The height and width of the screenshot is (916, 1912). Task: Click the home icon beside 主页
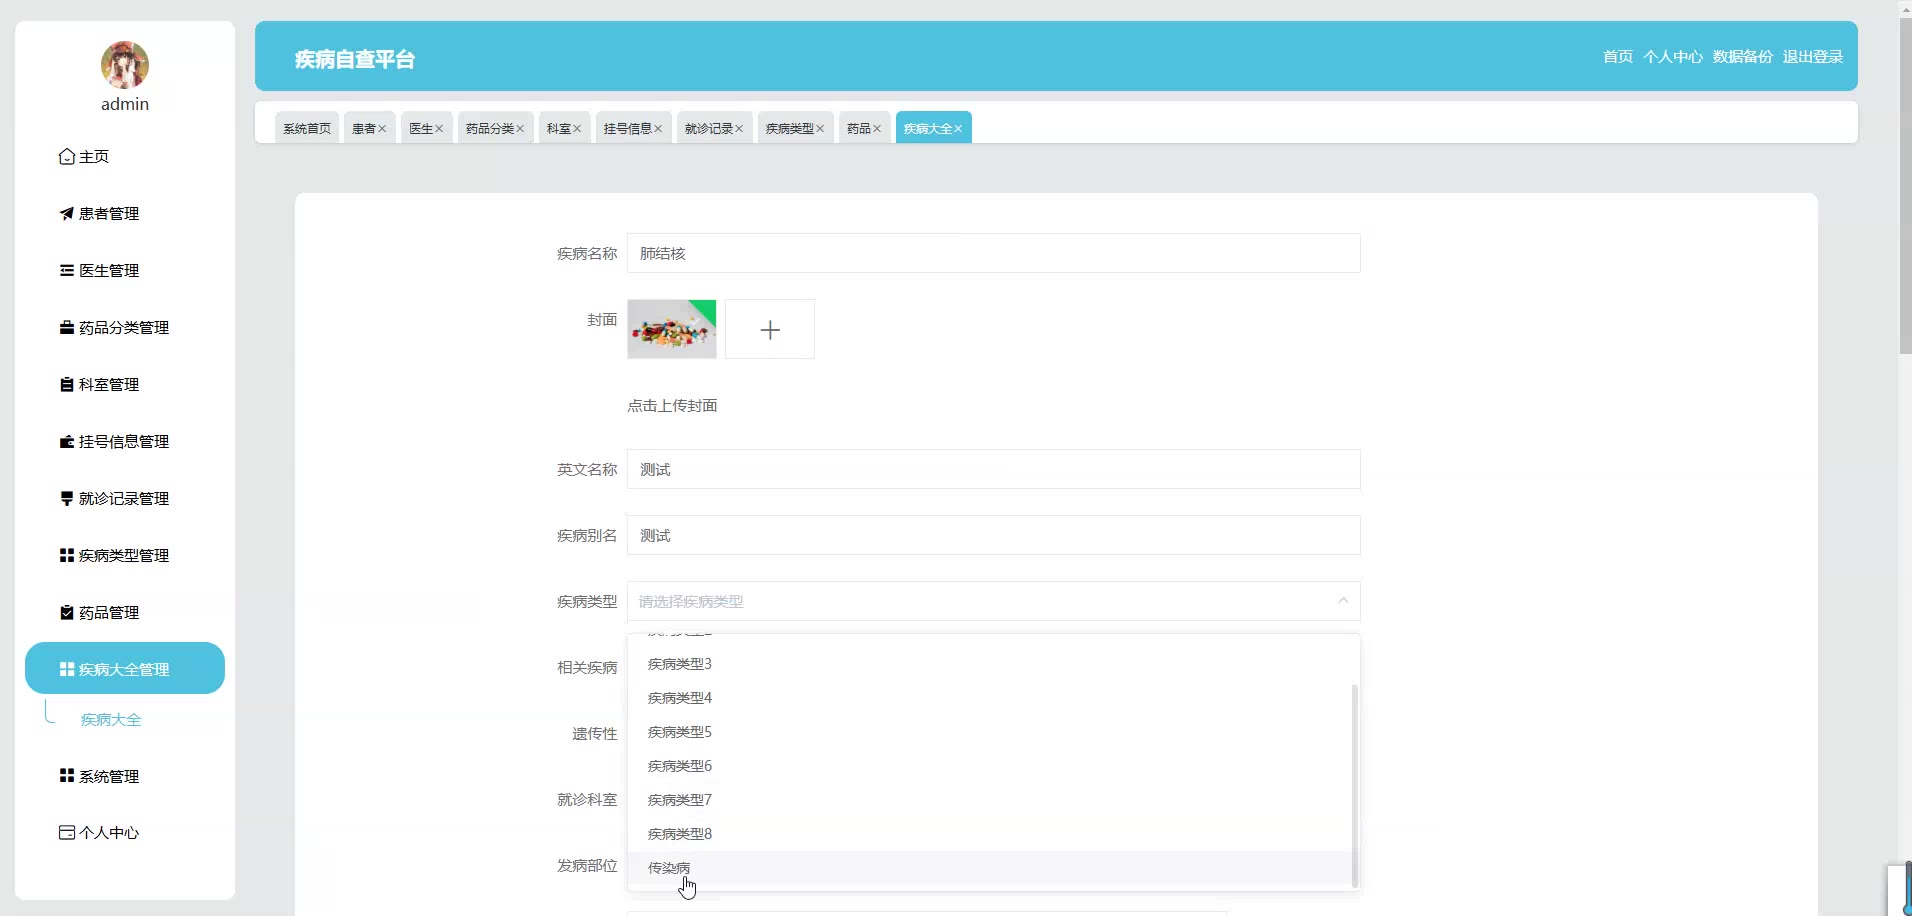tap(67, 157)
